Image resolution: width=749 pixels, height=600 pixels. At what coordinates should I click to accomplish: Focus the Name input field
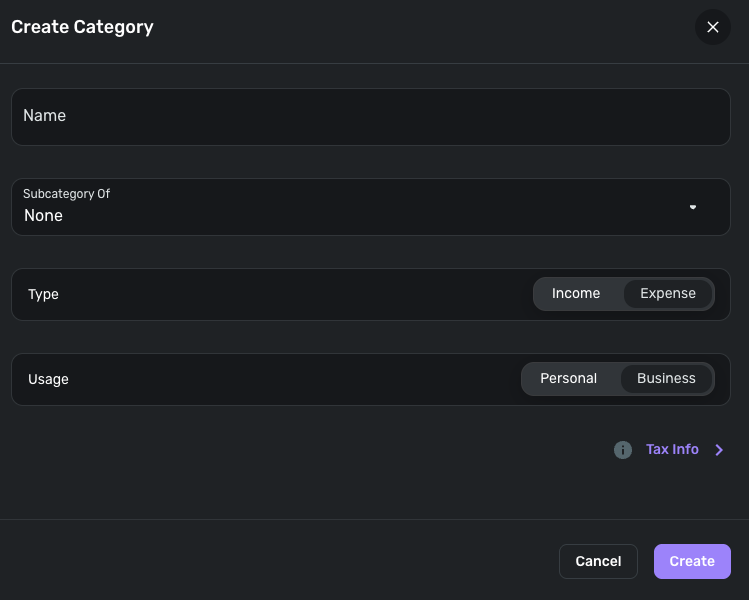[x=370, y=117]
